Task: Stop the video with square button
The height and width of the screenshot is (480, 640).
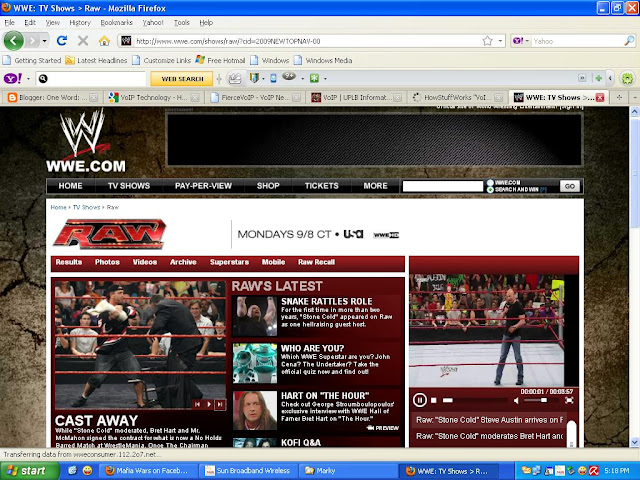Action: point(434,400)
